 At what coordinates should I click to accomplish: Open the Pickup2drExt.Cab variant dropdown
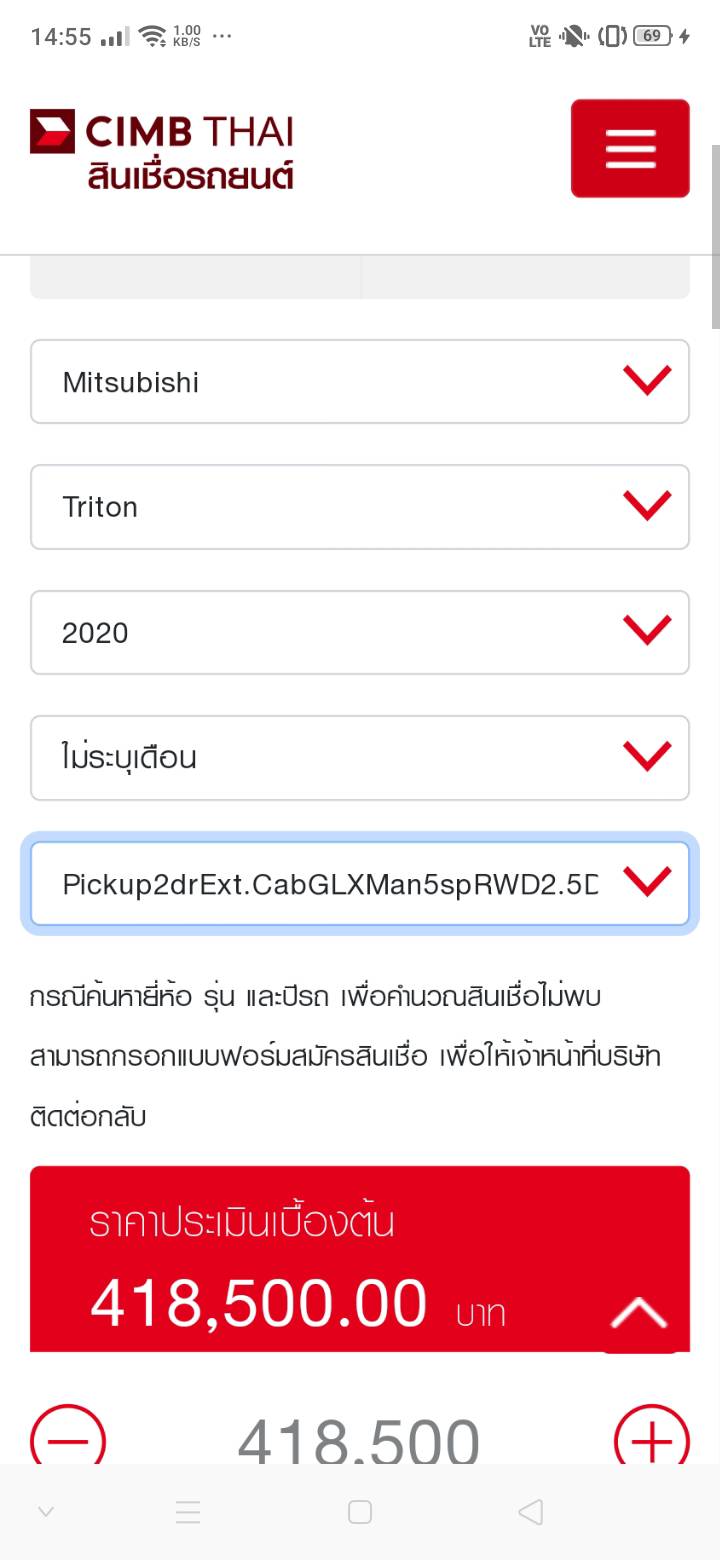360,884
